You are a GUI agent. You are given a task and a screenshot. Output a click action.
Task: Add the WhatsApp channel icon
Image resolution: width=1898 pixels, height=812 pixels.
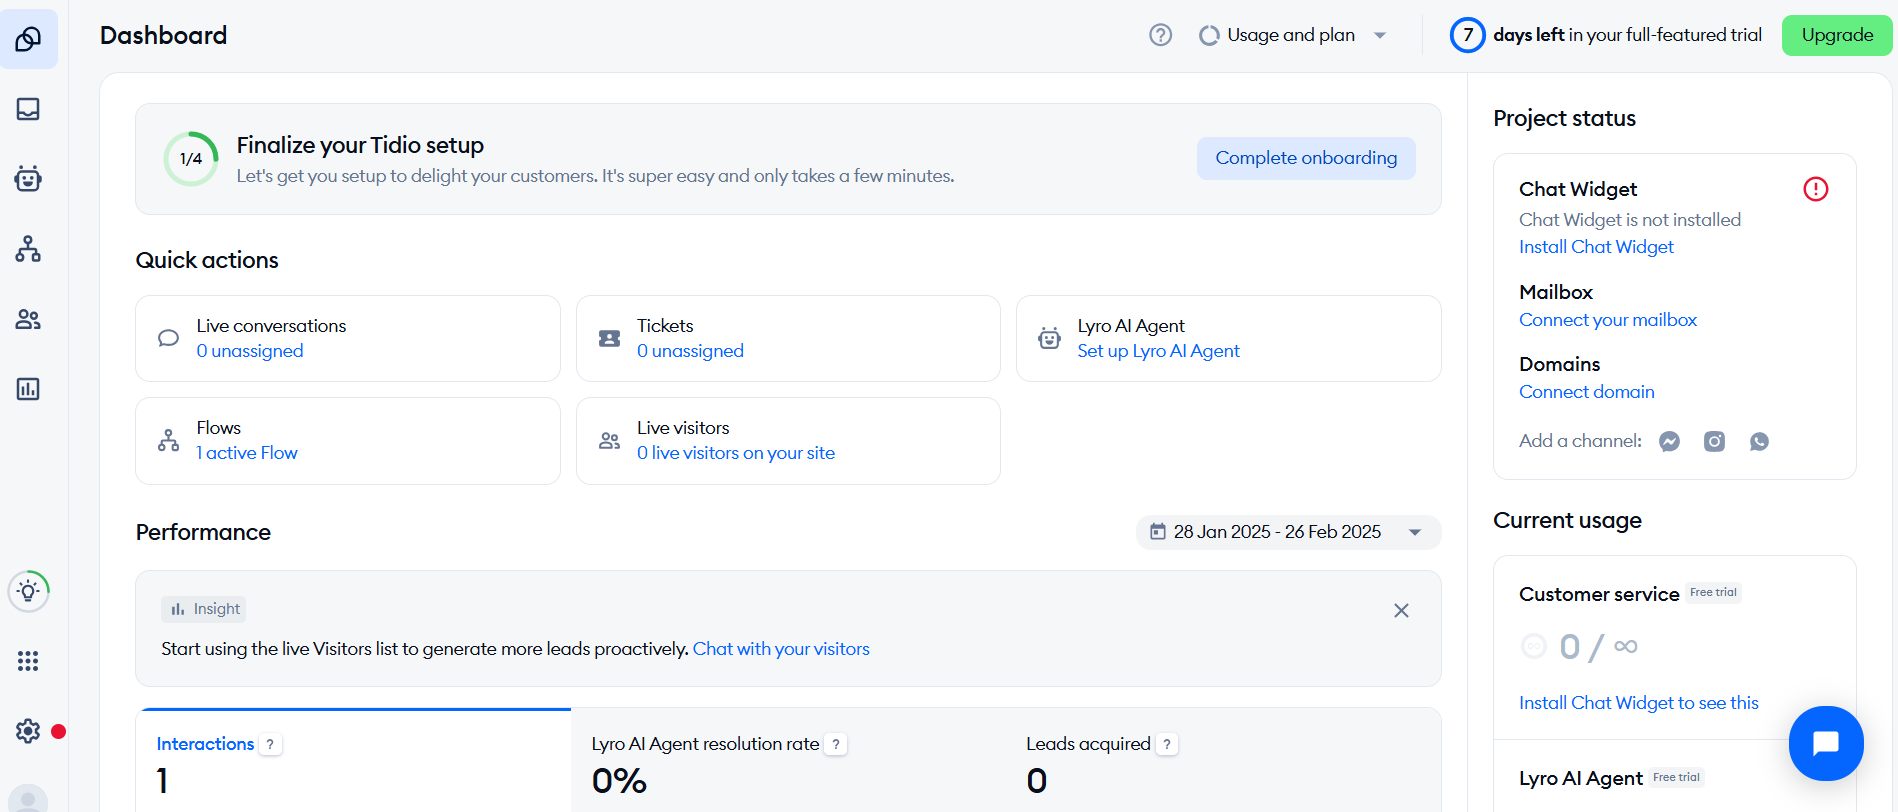[1759, 441]
